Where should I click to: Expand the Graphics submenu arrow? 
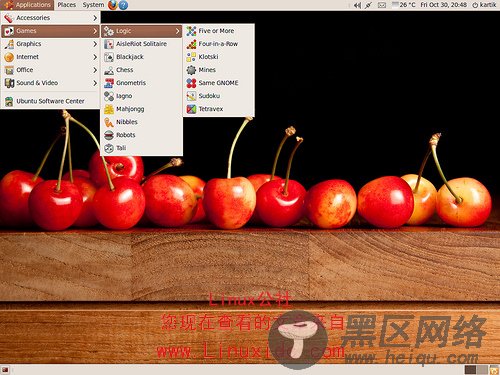(95, 44)
